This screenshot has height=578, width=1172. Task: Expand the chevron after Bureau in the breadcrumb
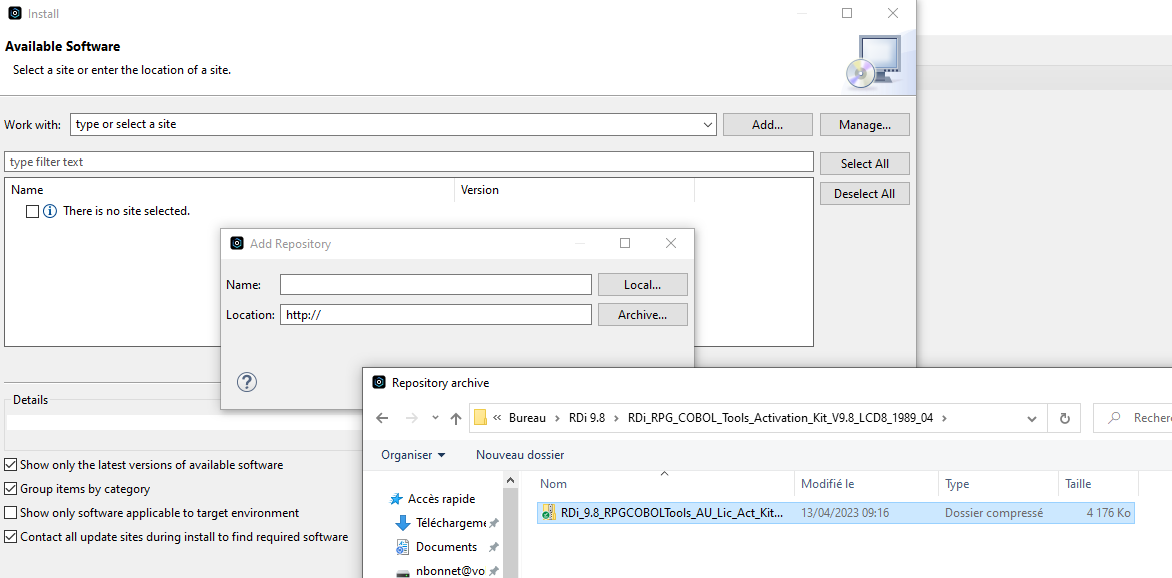[x=557, y=418]
